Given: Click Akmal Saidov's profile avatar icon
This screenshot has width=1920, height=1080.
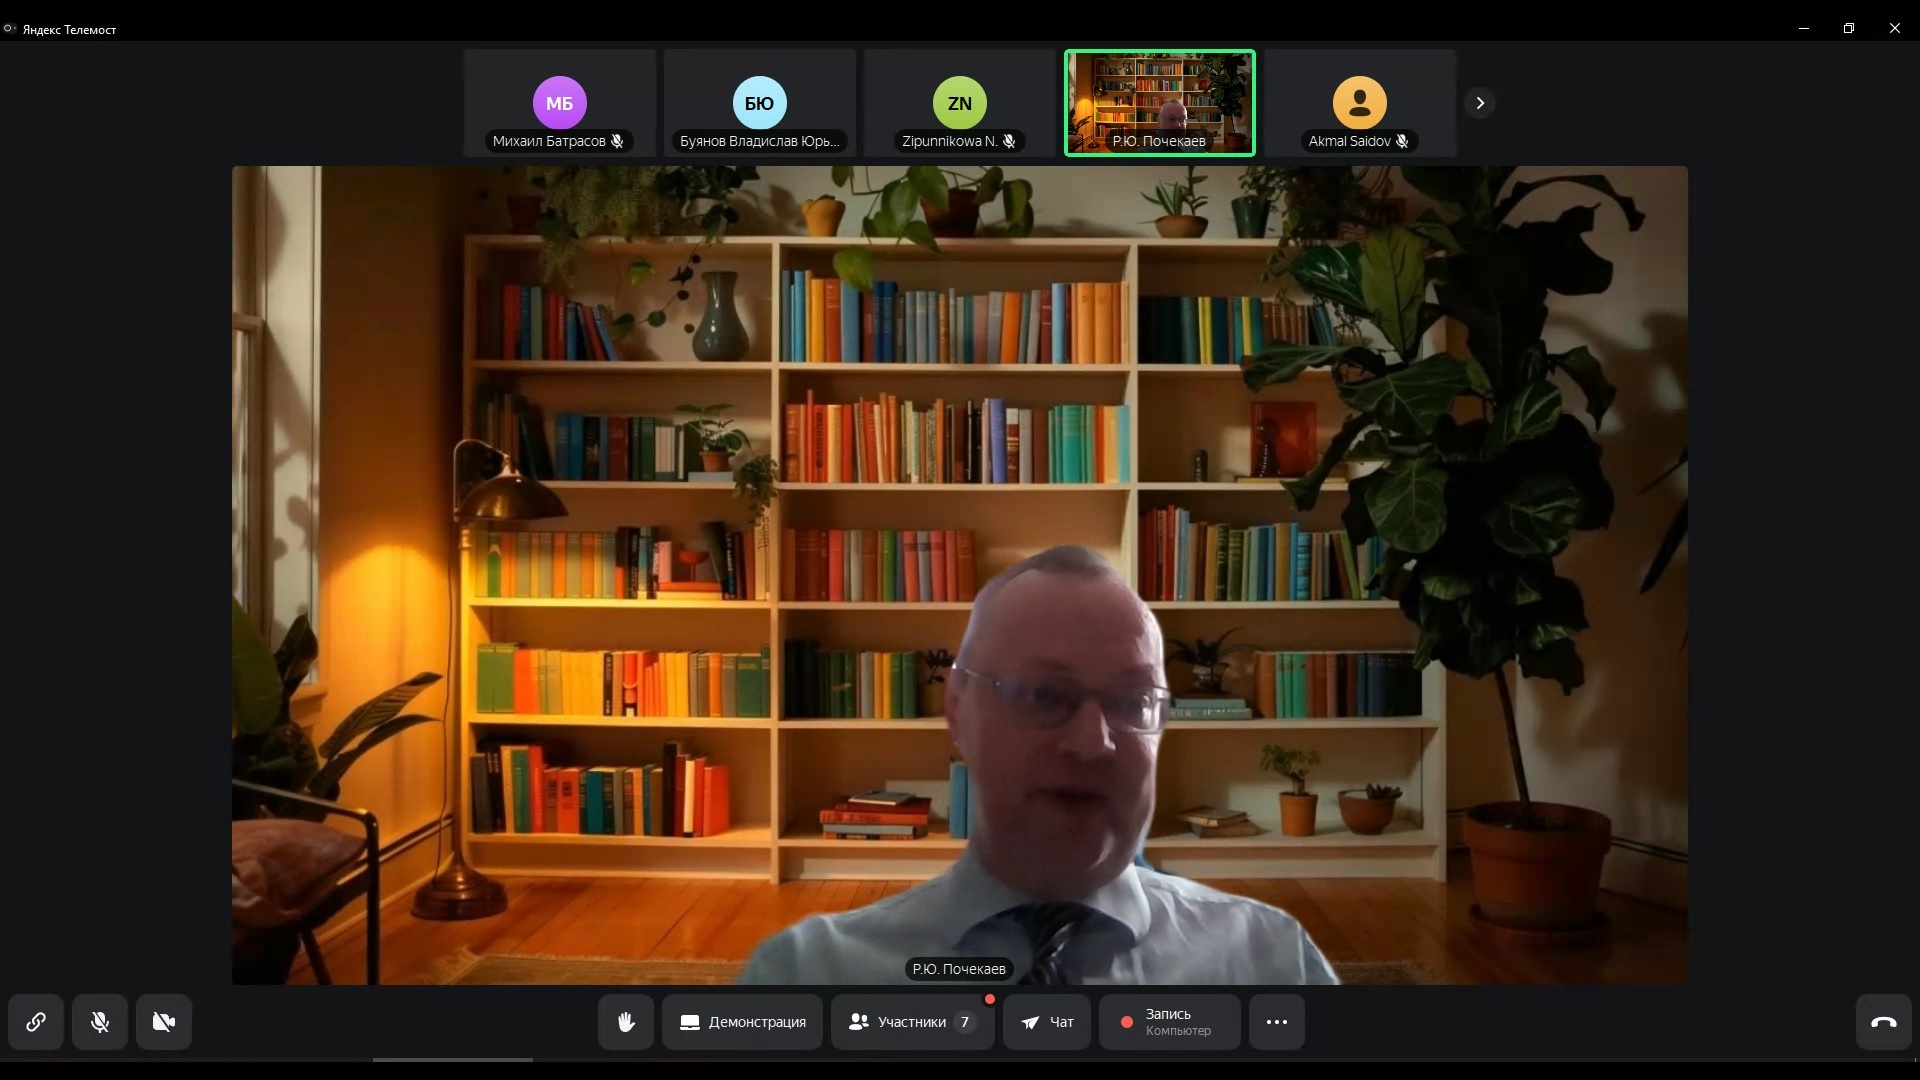Looking at the screenshot, I should click(x=1359, y=102).
